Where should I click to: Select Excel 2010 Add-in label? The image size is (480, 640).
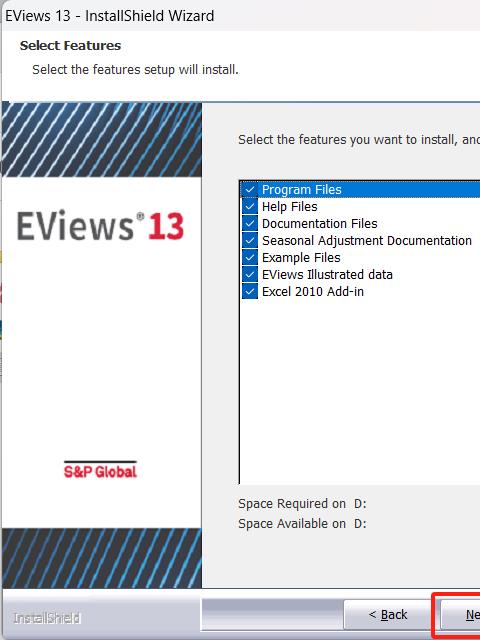(313, 292)
